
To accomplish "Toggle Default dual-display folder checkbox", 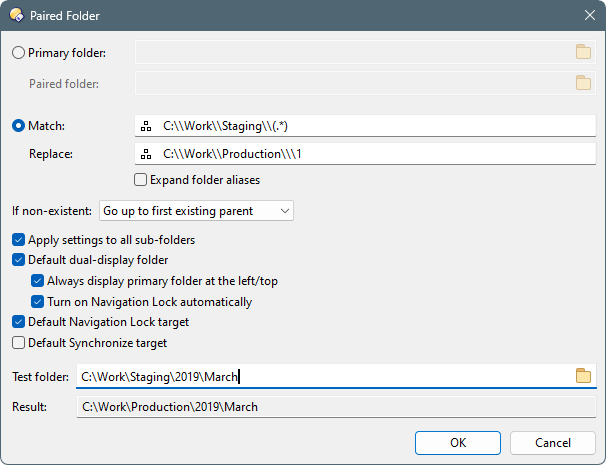I will click(19, 260).
